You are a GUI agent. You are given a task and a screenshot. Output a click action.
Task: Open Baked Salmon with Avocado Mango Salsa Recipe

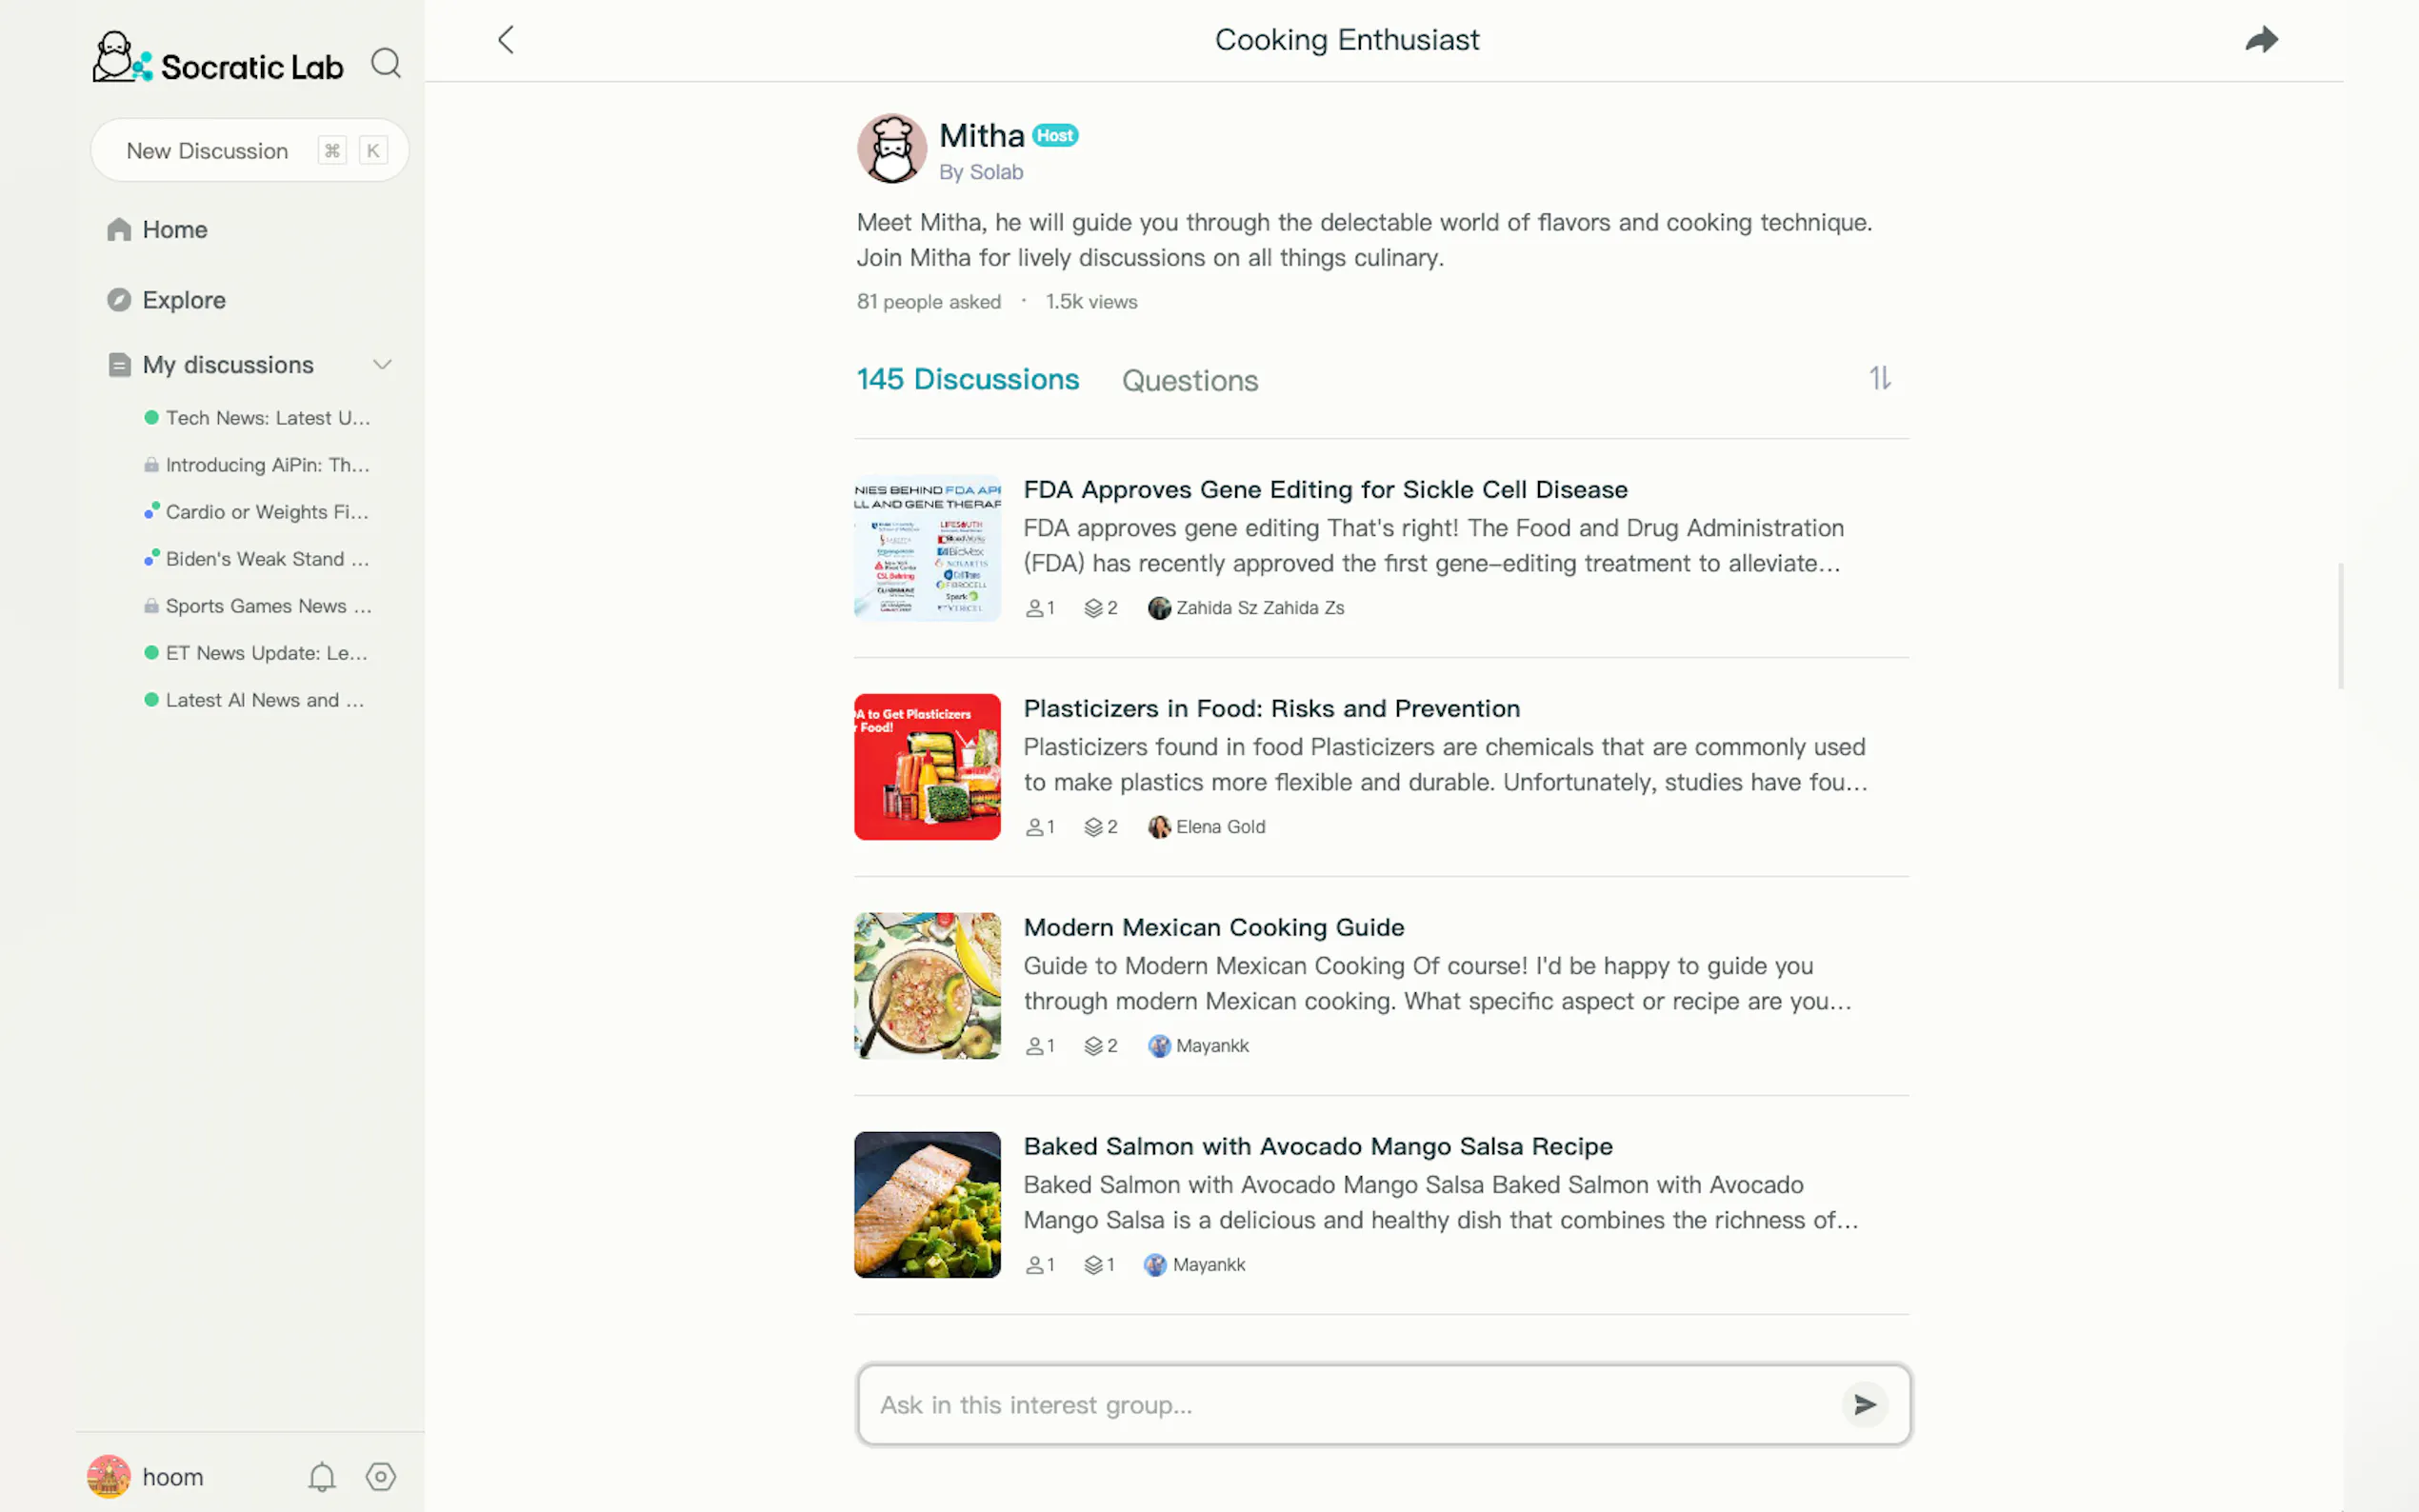1317,1146
